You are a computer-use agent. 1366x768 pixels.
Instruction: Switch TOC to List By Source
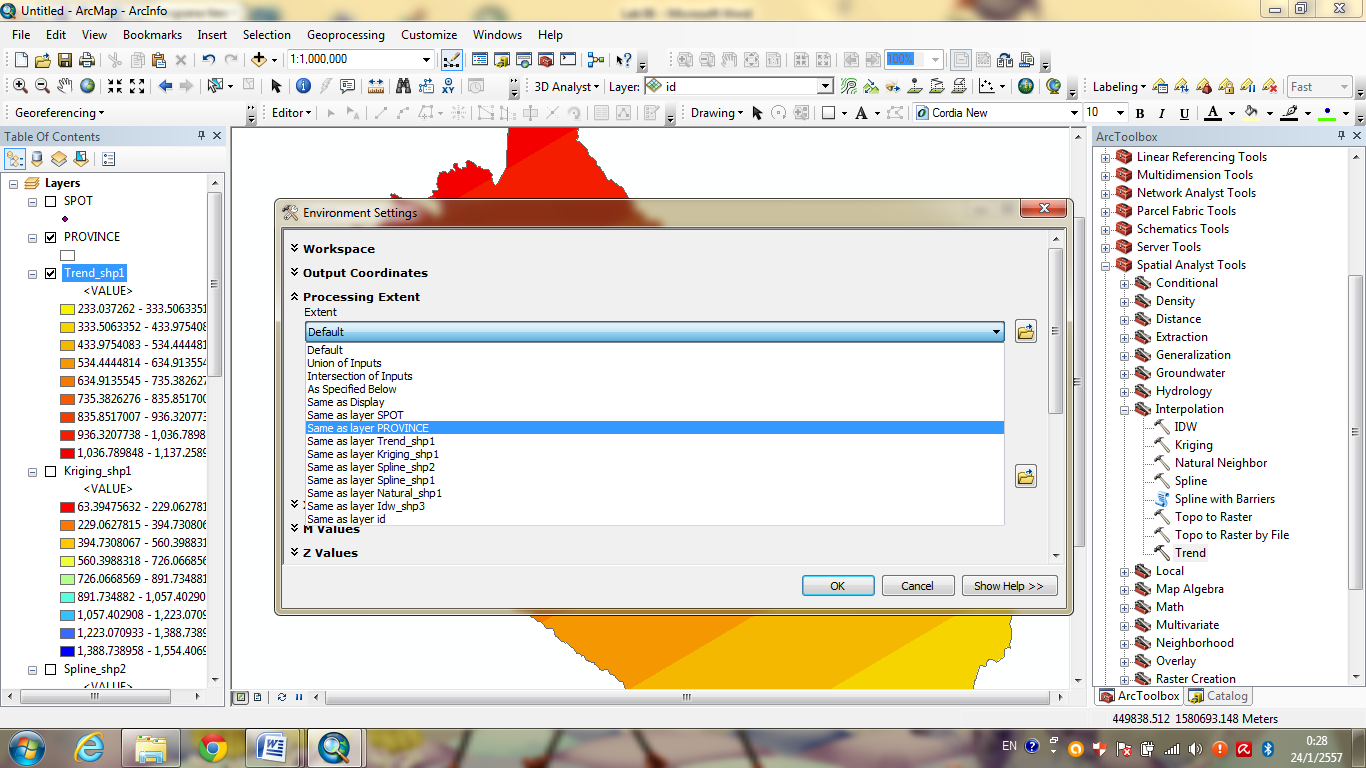point(37,158)
